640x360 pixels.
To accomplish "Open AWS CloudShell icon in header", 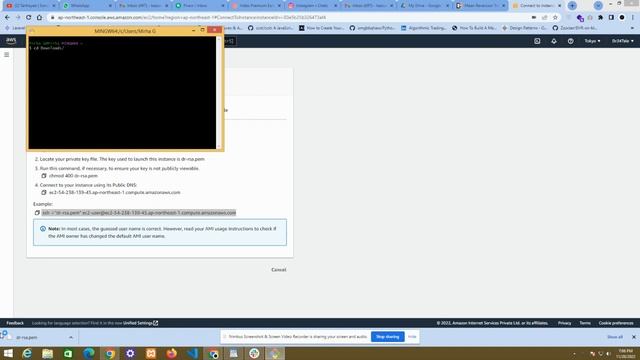I will 537,41.
